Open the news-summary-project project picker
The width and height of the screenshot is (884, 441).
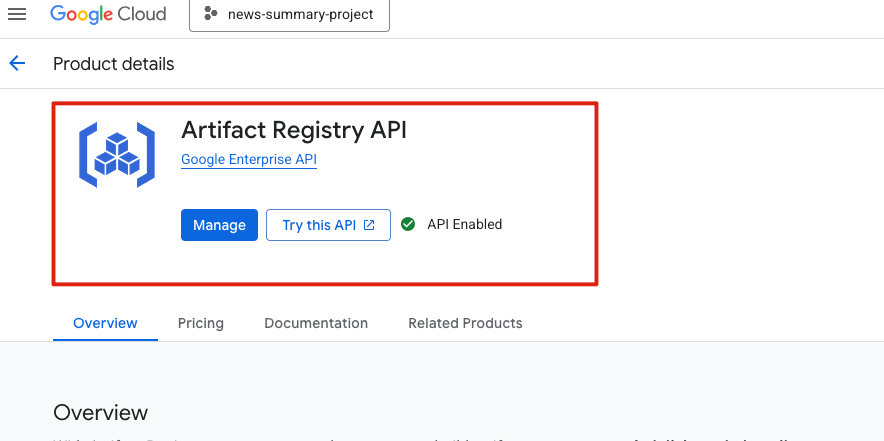click(289, 15)
